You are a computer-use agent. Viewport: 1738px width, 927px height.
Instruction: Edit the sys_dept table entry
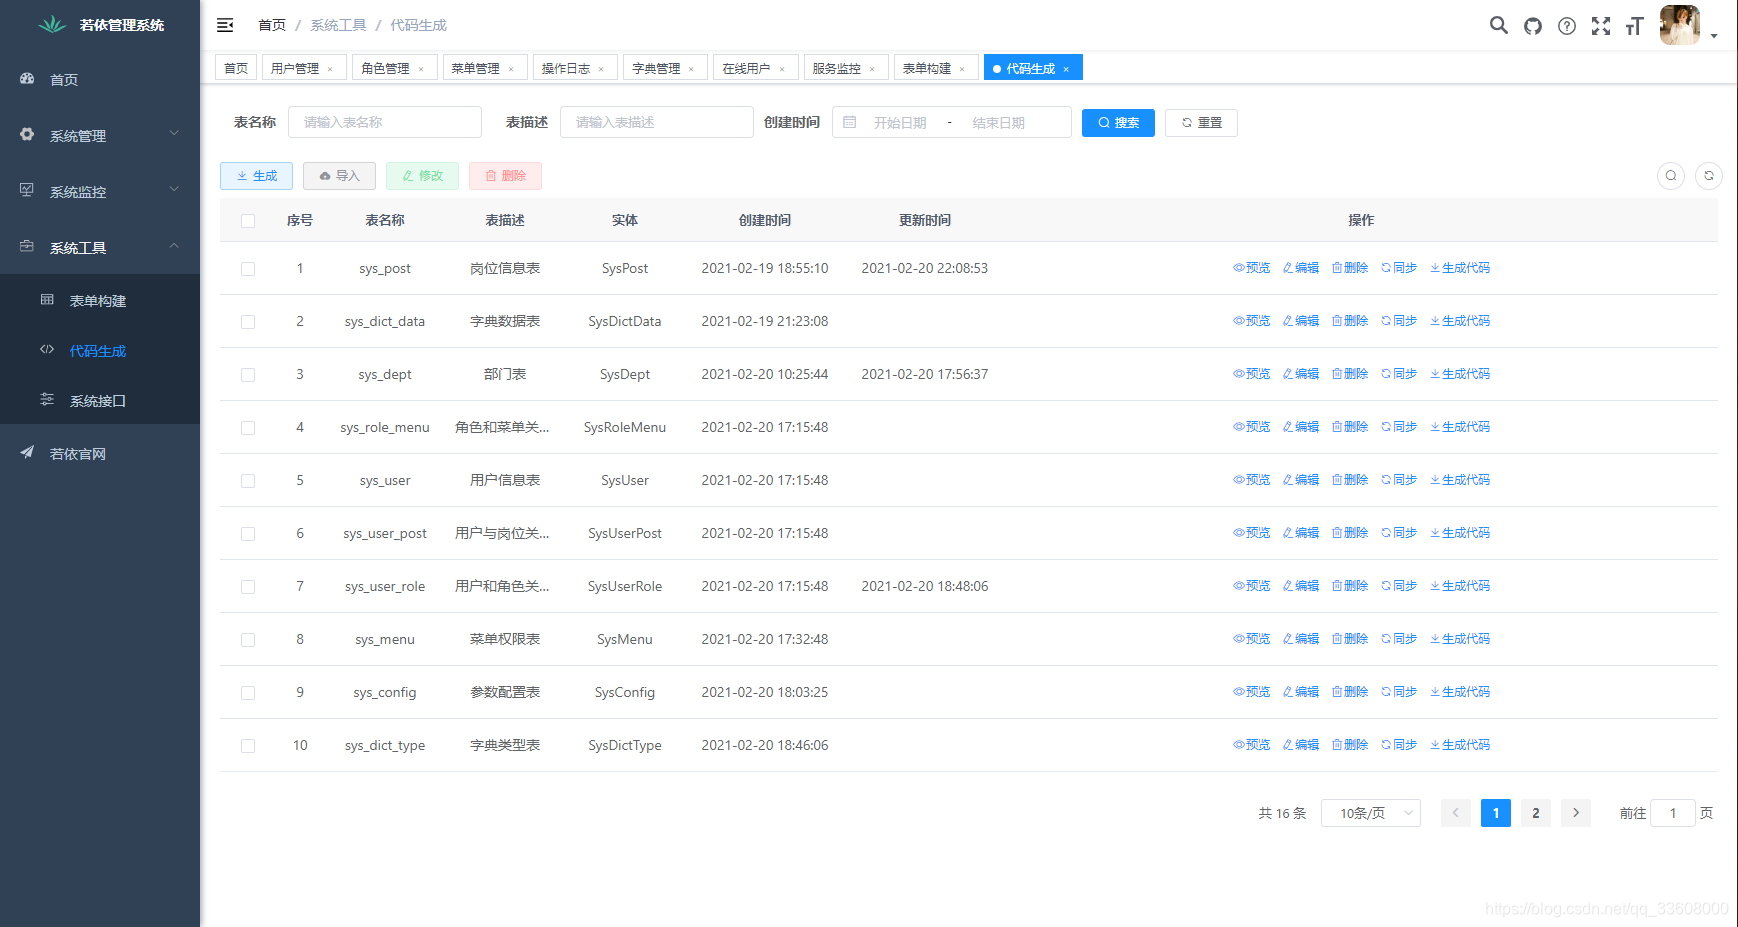point(1301,374)
